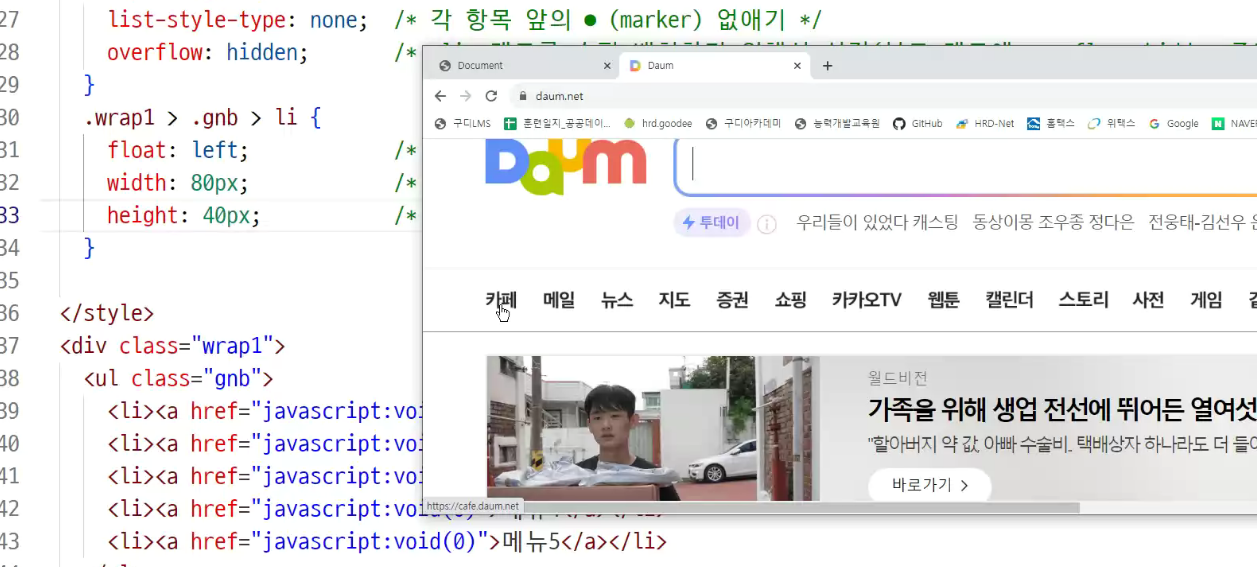
Task: Open the hrd.goodee bookmark
Action: point(657,124)
